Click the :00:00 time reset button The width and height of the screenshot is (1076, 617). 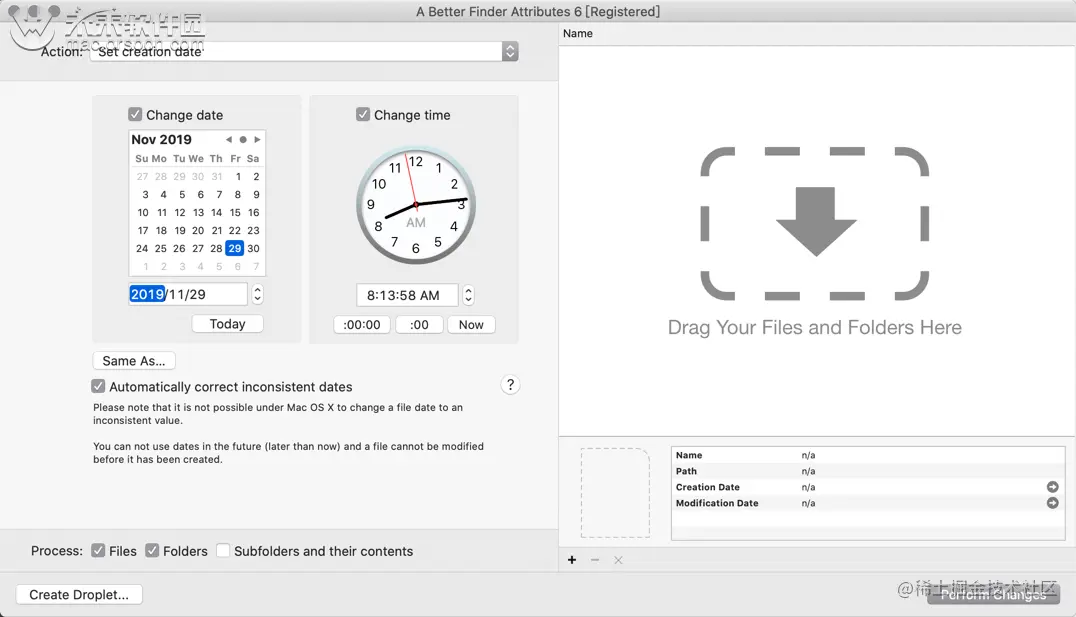[x=362, y=325]
